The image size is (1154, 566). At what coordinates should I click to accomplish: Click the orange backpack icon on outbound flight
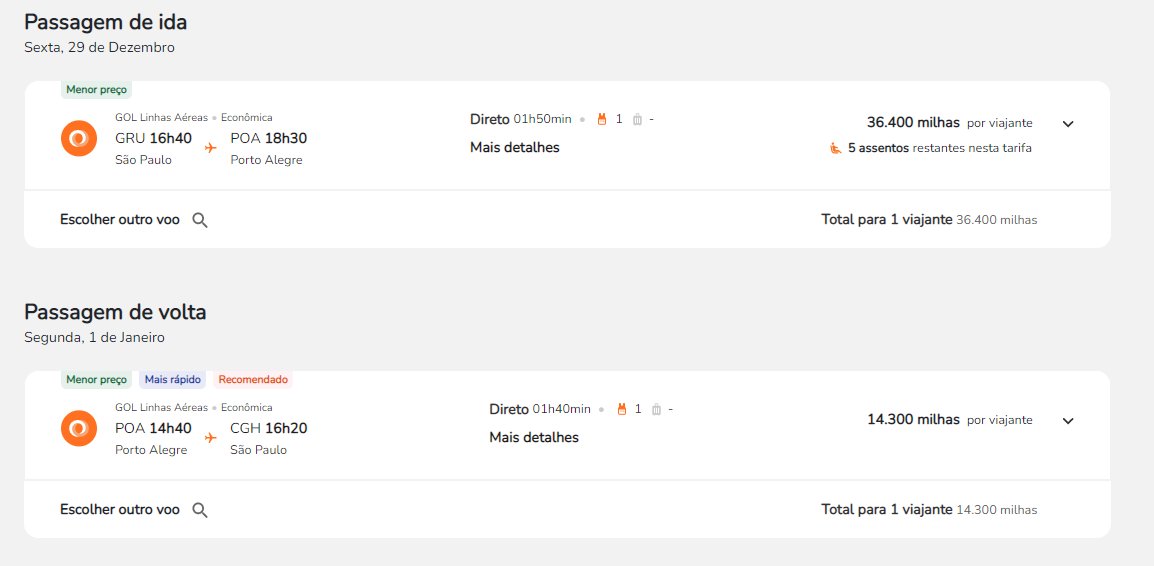point(602,119)
